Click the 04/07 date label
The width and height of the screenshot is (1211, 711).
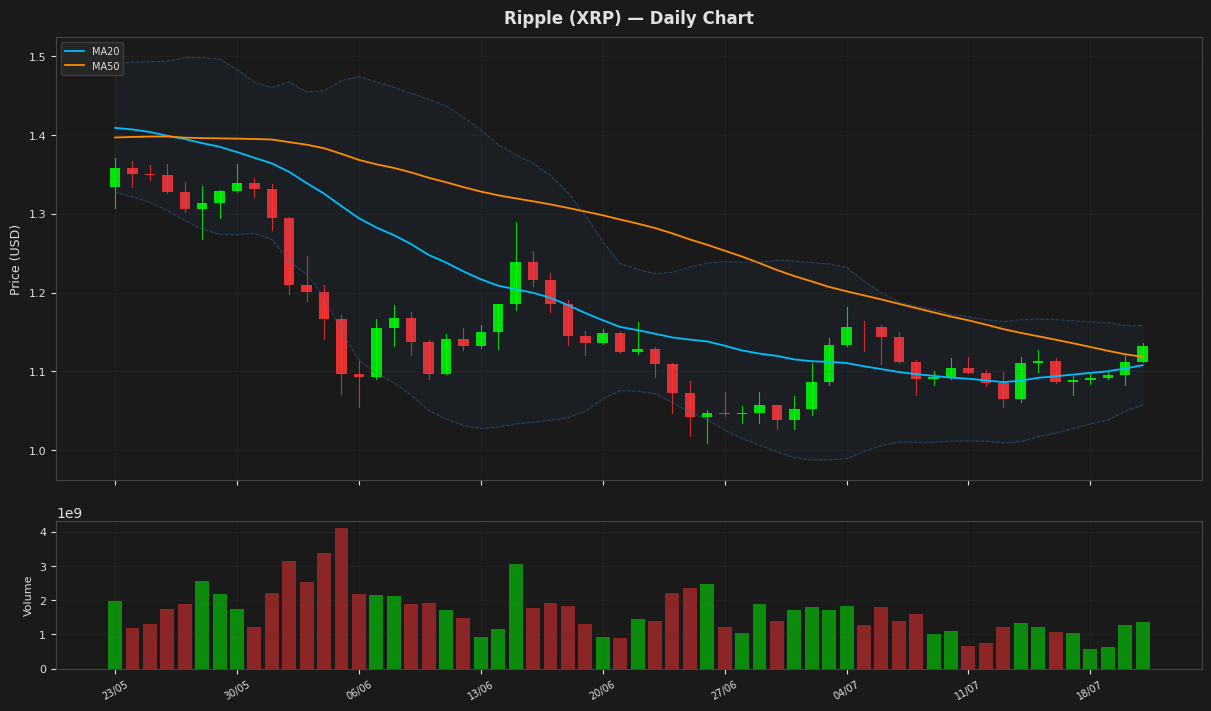coord(847,691)
